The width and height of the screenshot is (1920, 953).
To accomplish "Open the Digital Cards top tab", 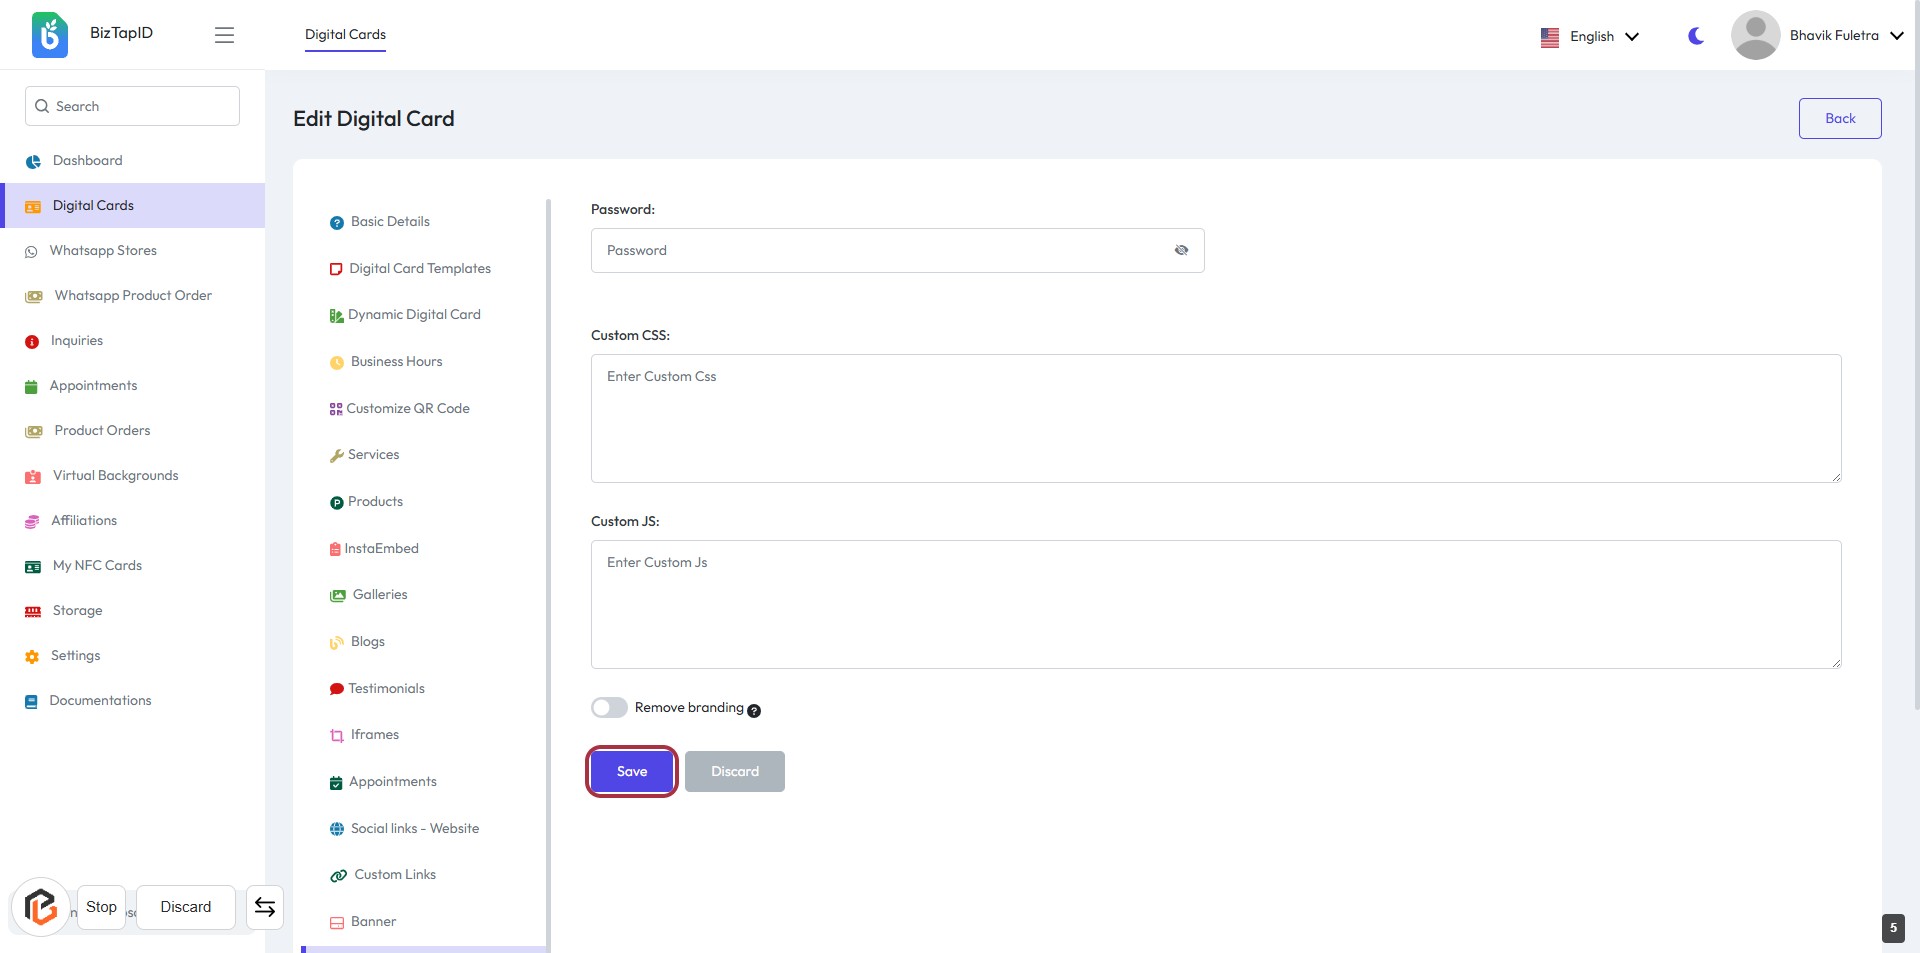I will click(345, 34).
